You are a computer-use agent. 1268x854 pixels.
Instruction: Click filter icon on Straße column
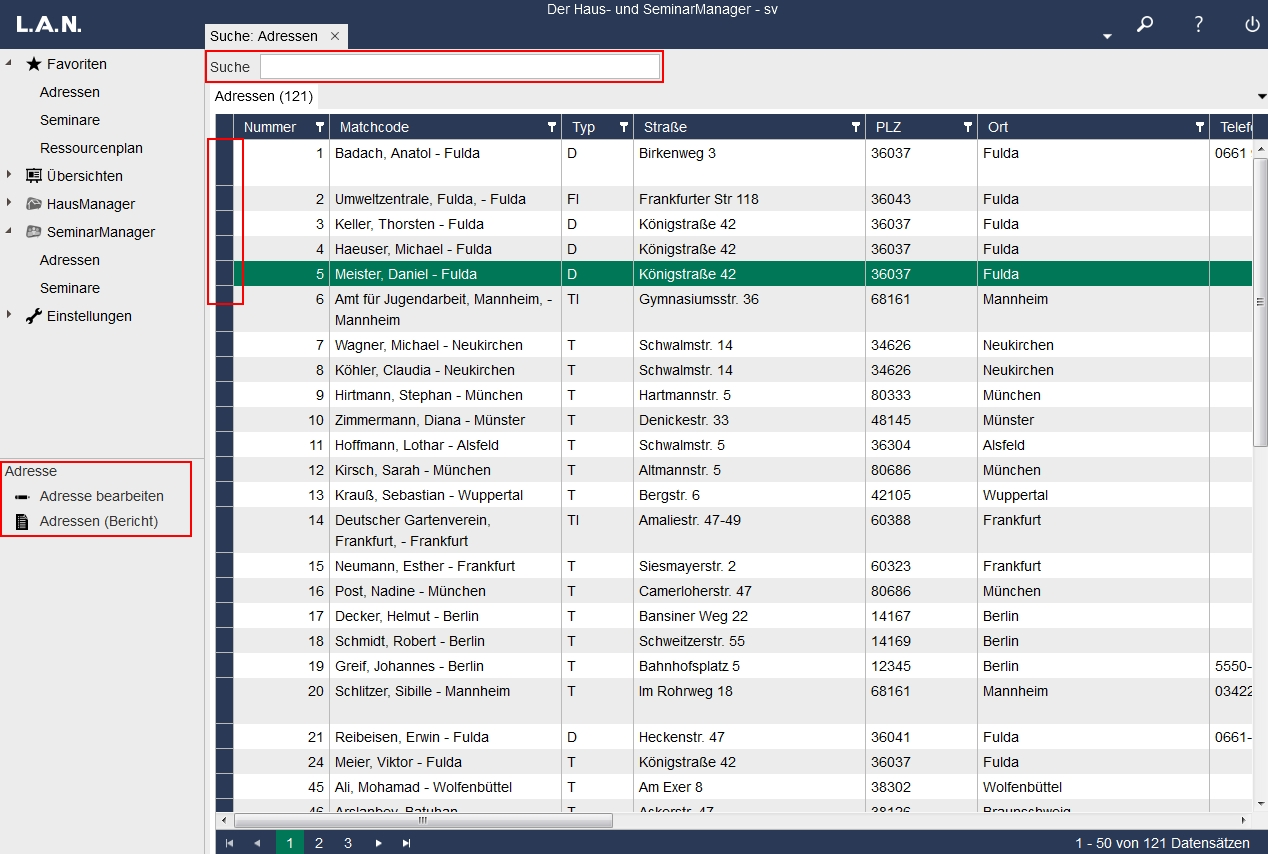coord(855,127)
